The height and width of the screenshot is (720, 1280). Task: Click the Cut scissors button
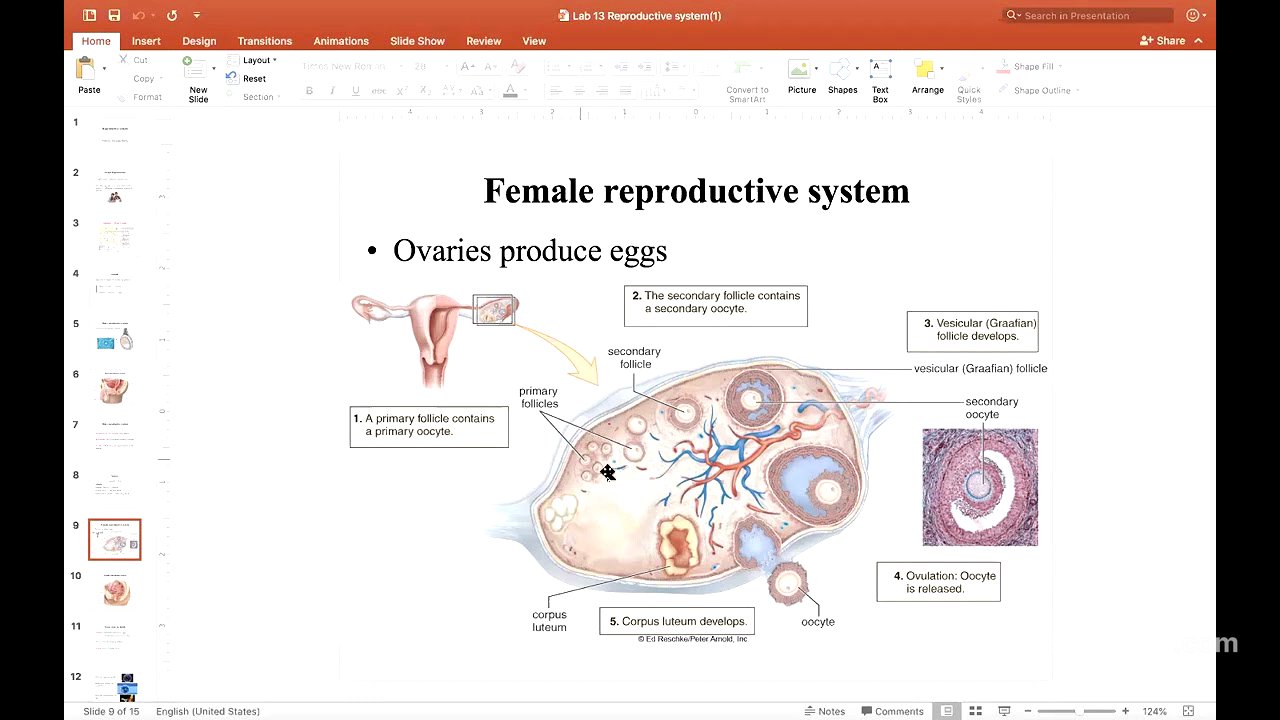click(134, 60)
